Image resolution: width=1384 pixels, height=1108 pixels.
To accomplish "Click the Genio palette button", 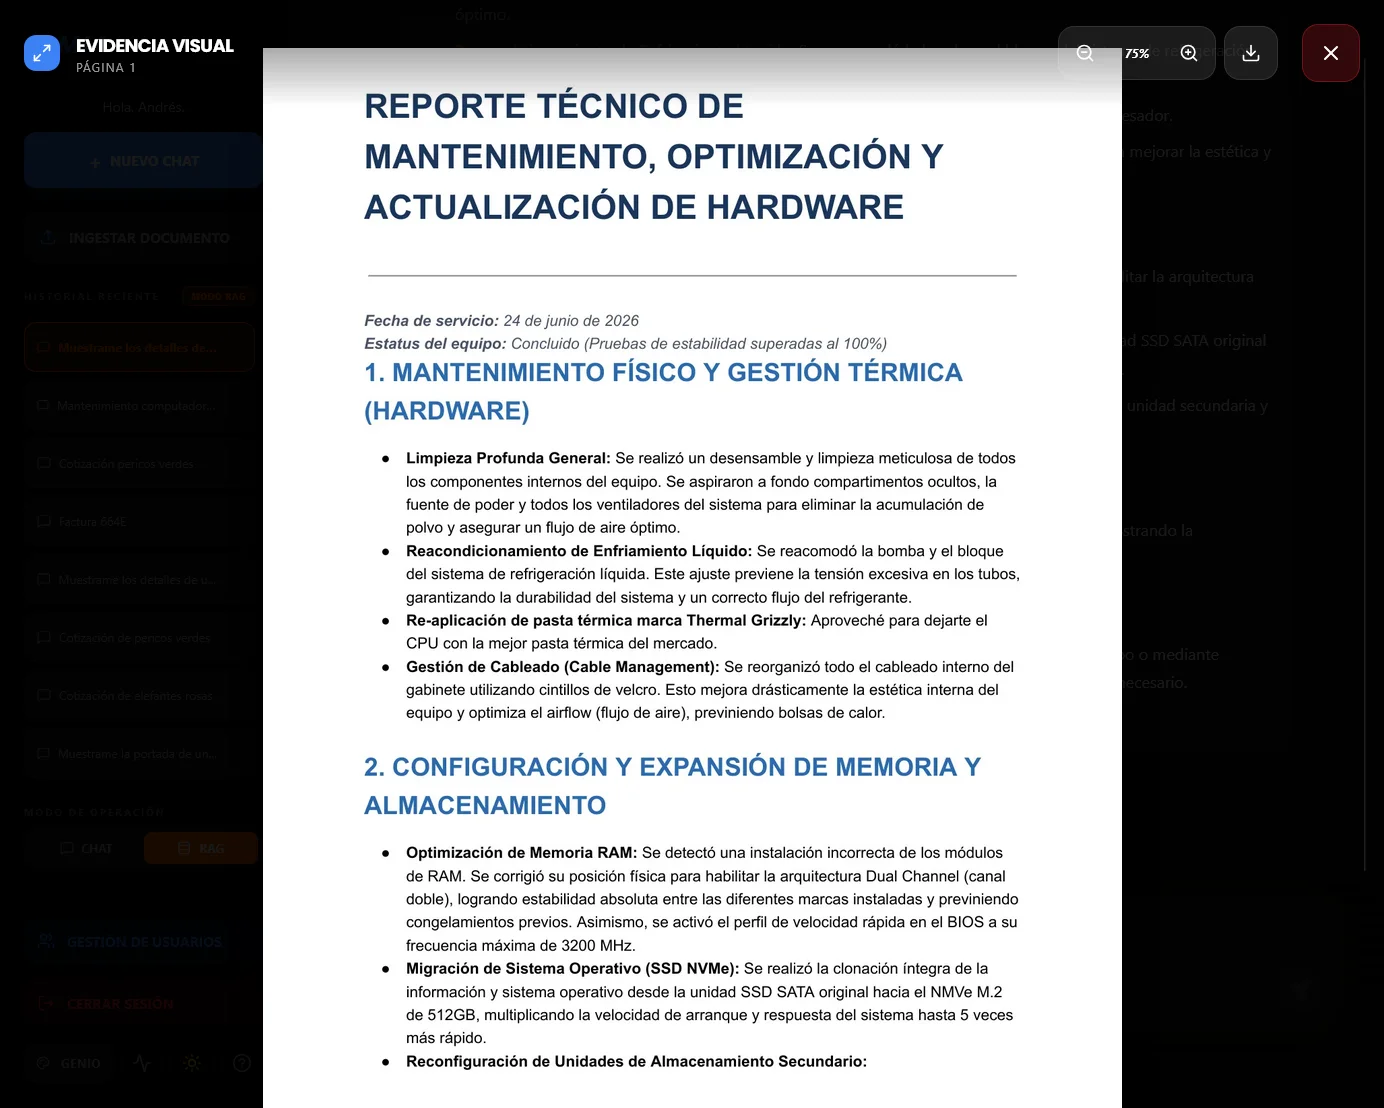I will pyautogui.click(x=69, y=1063).
